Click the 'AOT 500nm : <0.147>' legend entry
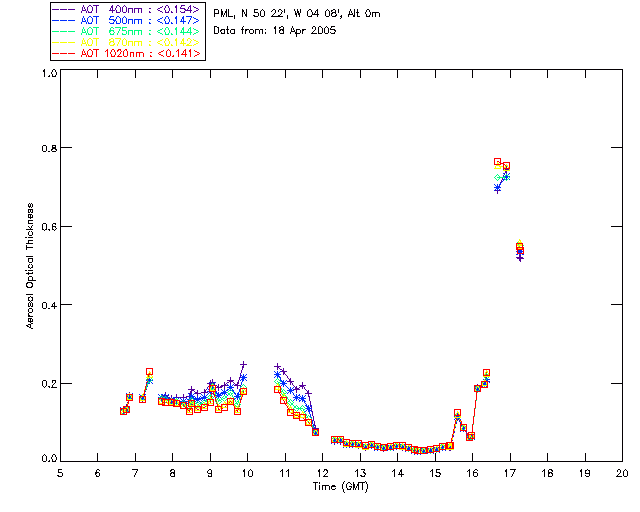The width and height of the screenshot is (640, 512). point(126,20)
